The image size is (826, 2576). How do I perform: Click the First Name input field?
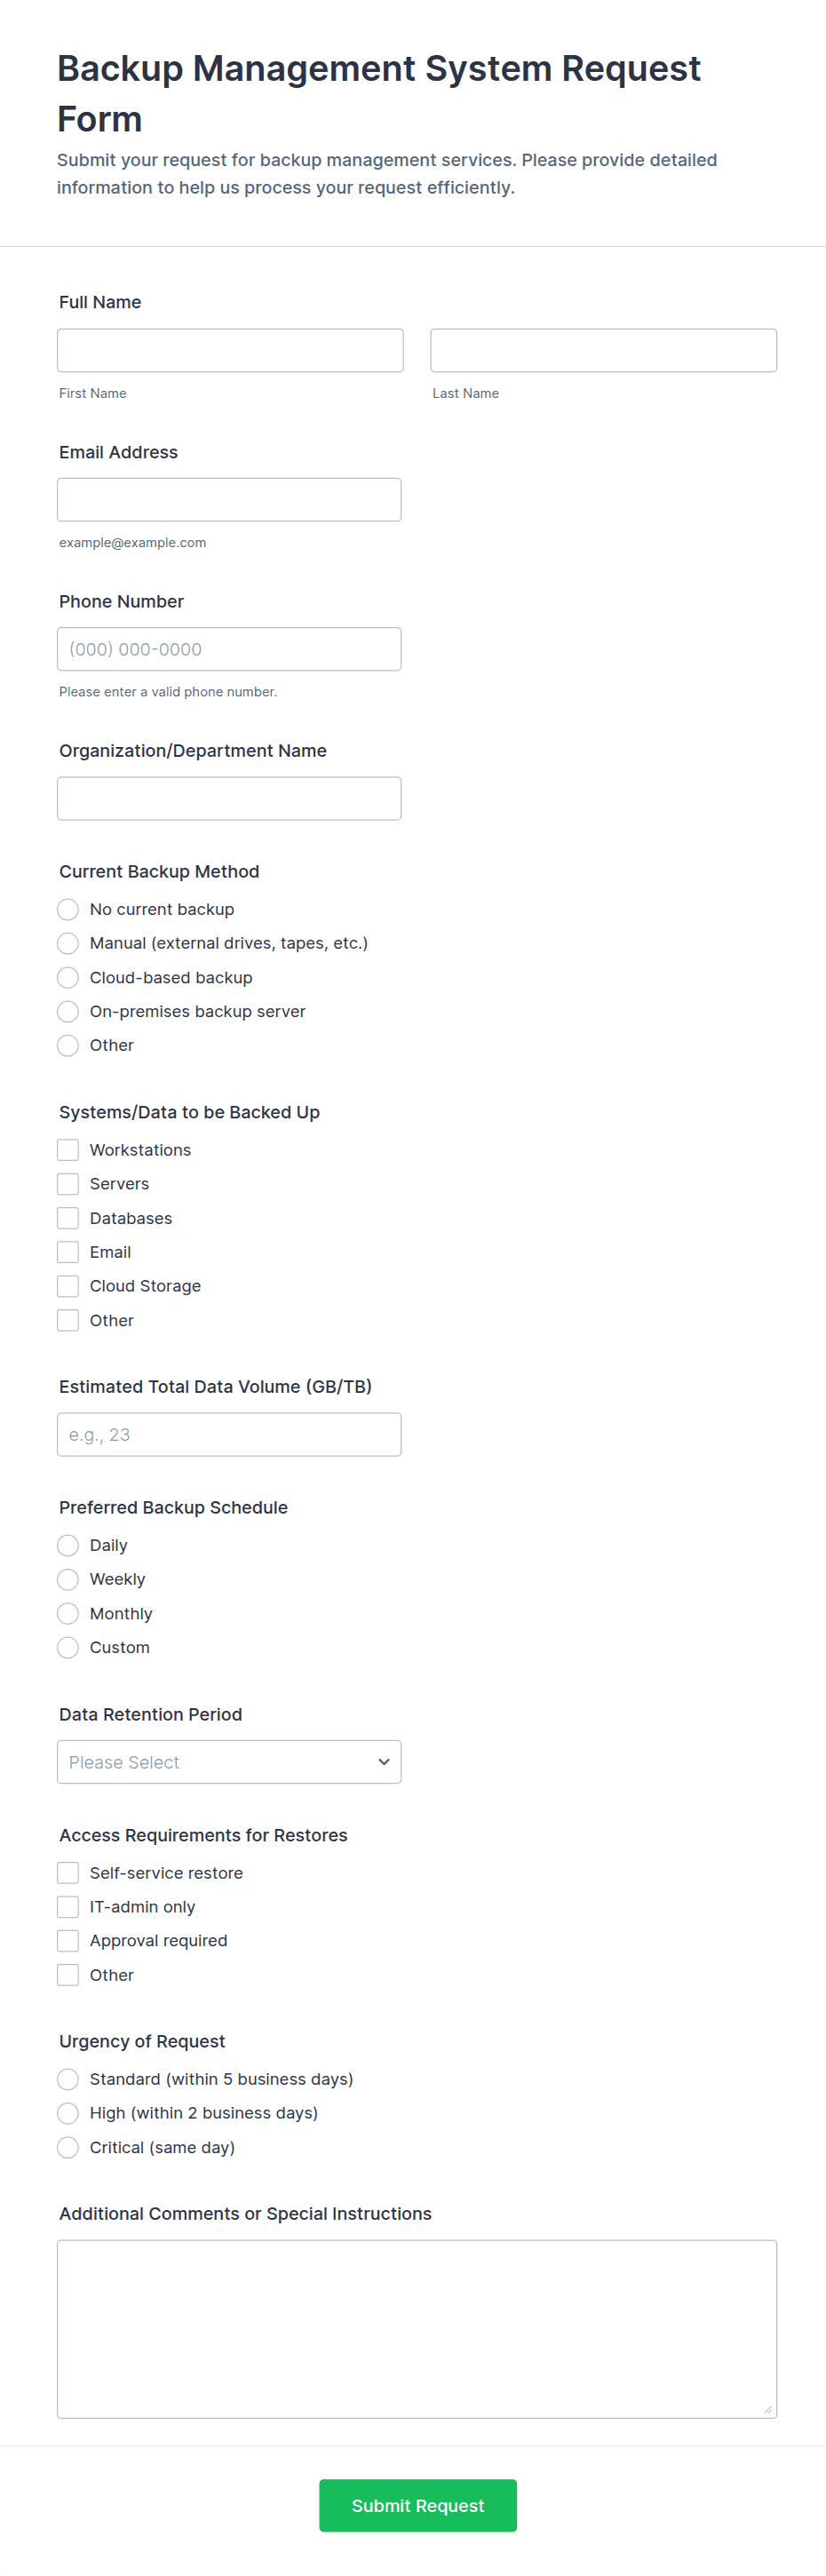(229, 350)
